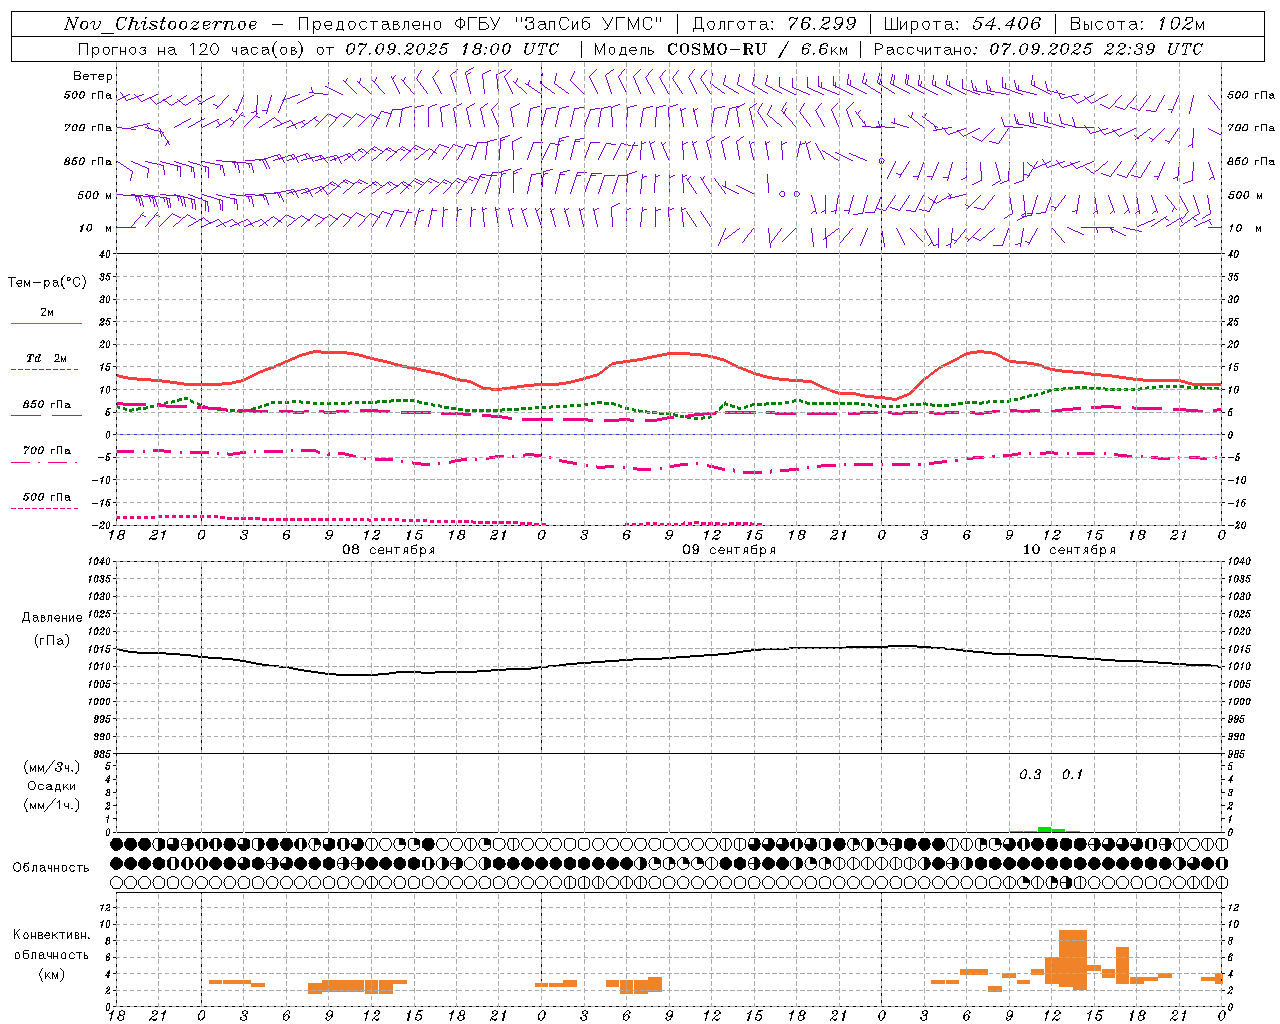Click the Давление pressure panel label
The image size is (1280, 1024).
pyautogui.click(x=52, y=618)
